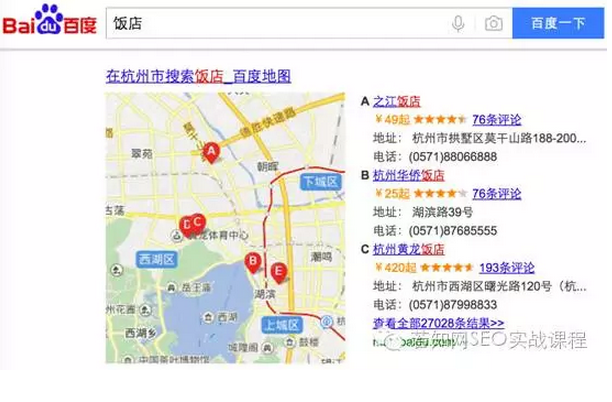View 193条评论 reviews link

[506, 268]
